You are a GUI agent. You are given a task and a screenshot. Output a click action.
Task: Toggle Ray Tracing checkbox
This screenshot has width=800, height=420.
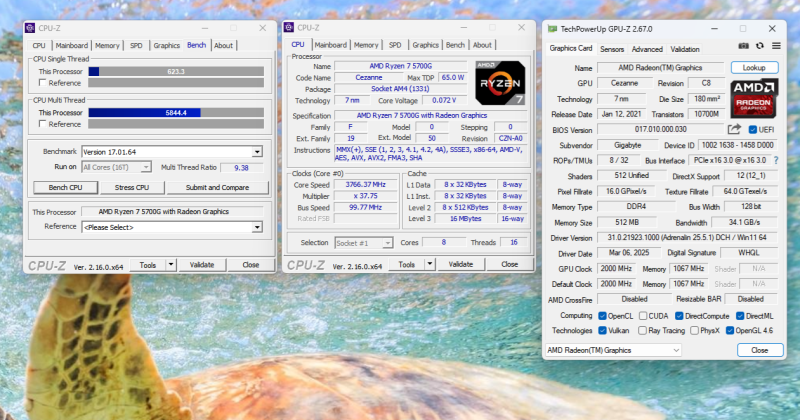pos(643,331)
